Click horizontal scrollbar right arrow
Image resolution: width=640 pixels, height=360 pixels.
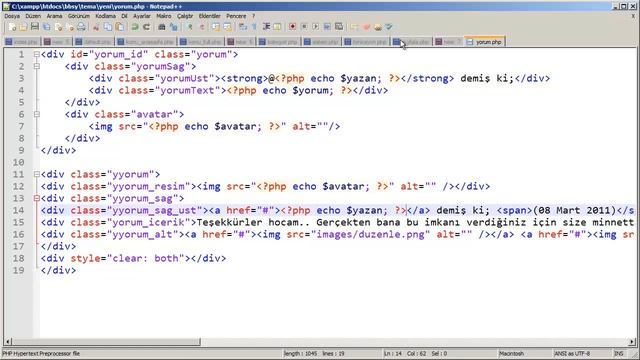[632, 342]
